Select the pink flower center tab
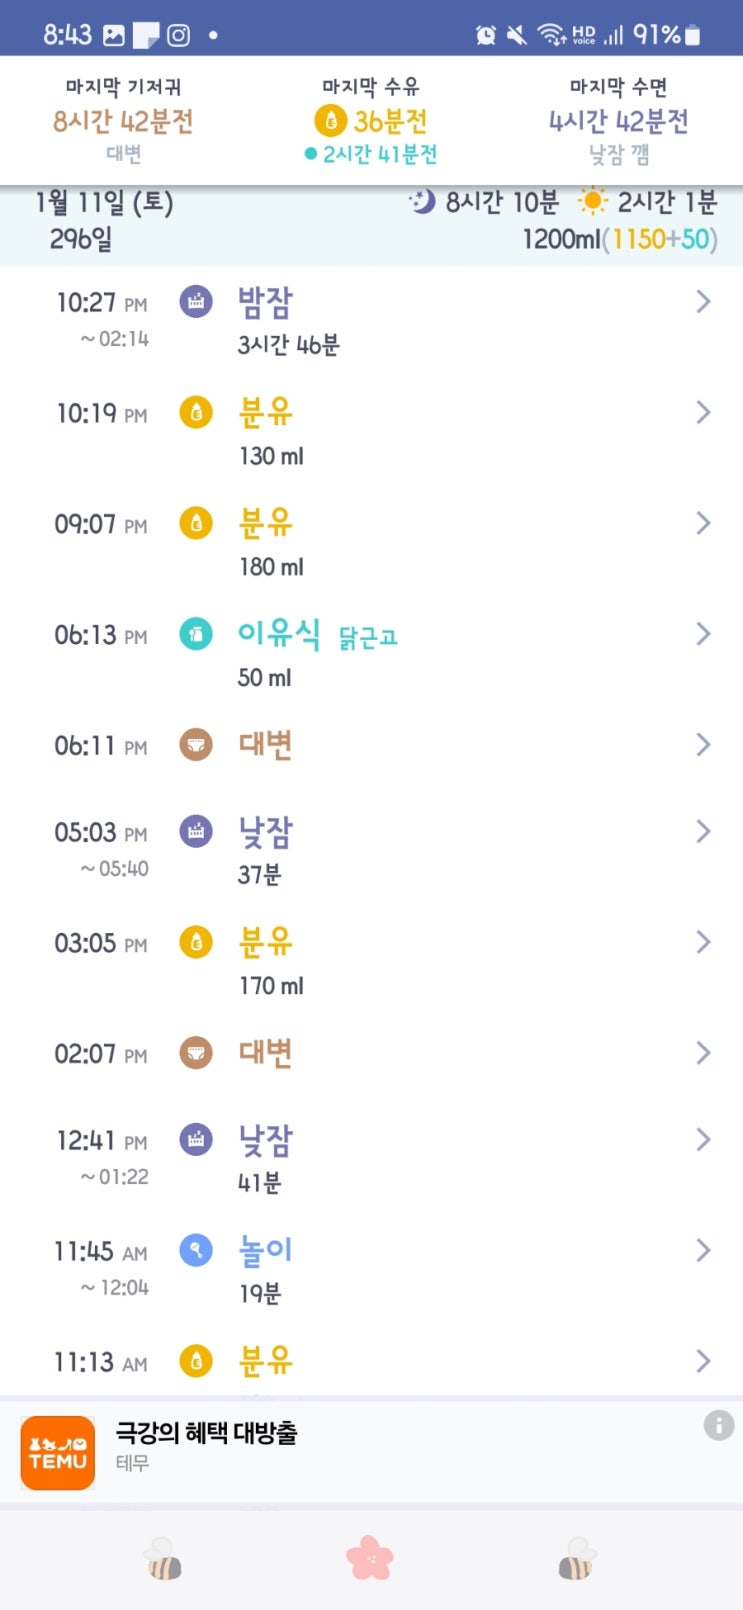This screenshot has width=743, height=1610. pos(370,1558)
